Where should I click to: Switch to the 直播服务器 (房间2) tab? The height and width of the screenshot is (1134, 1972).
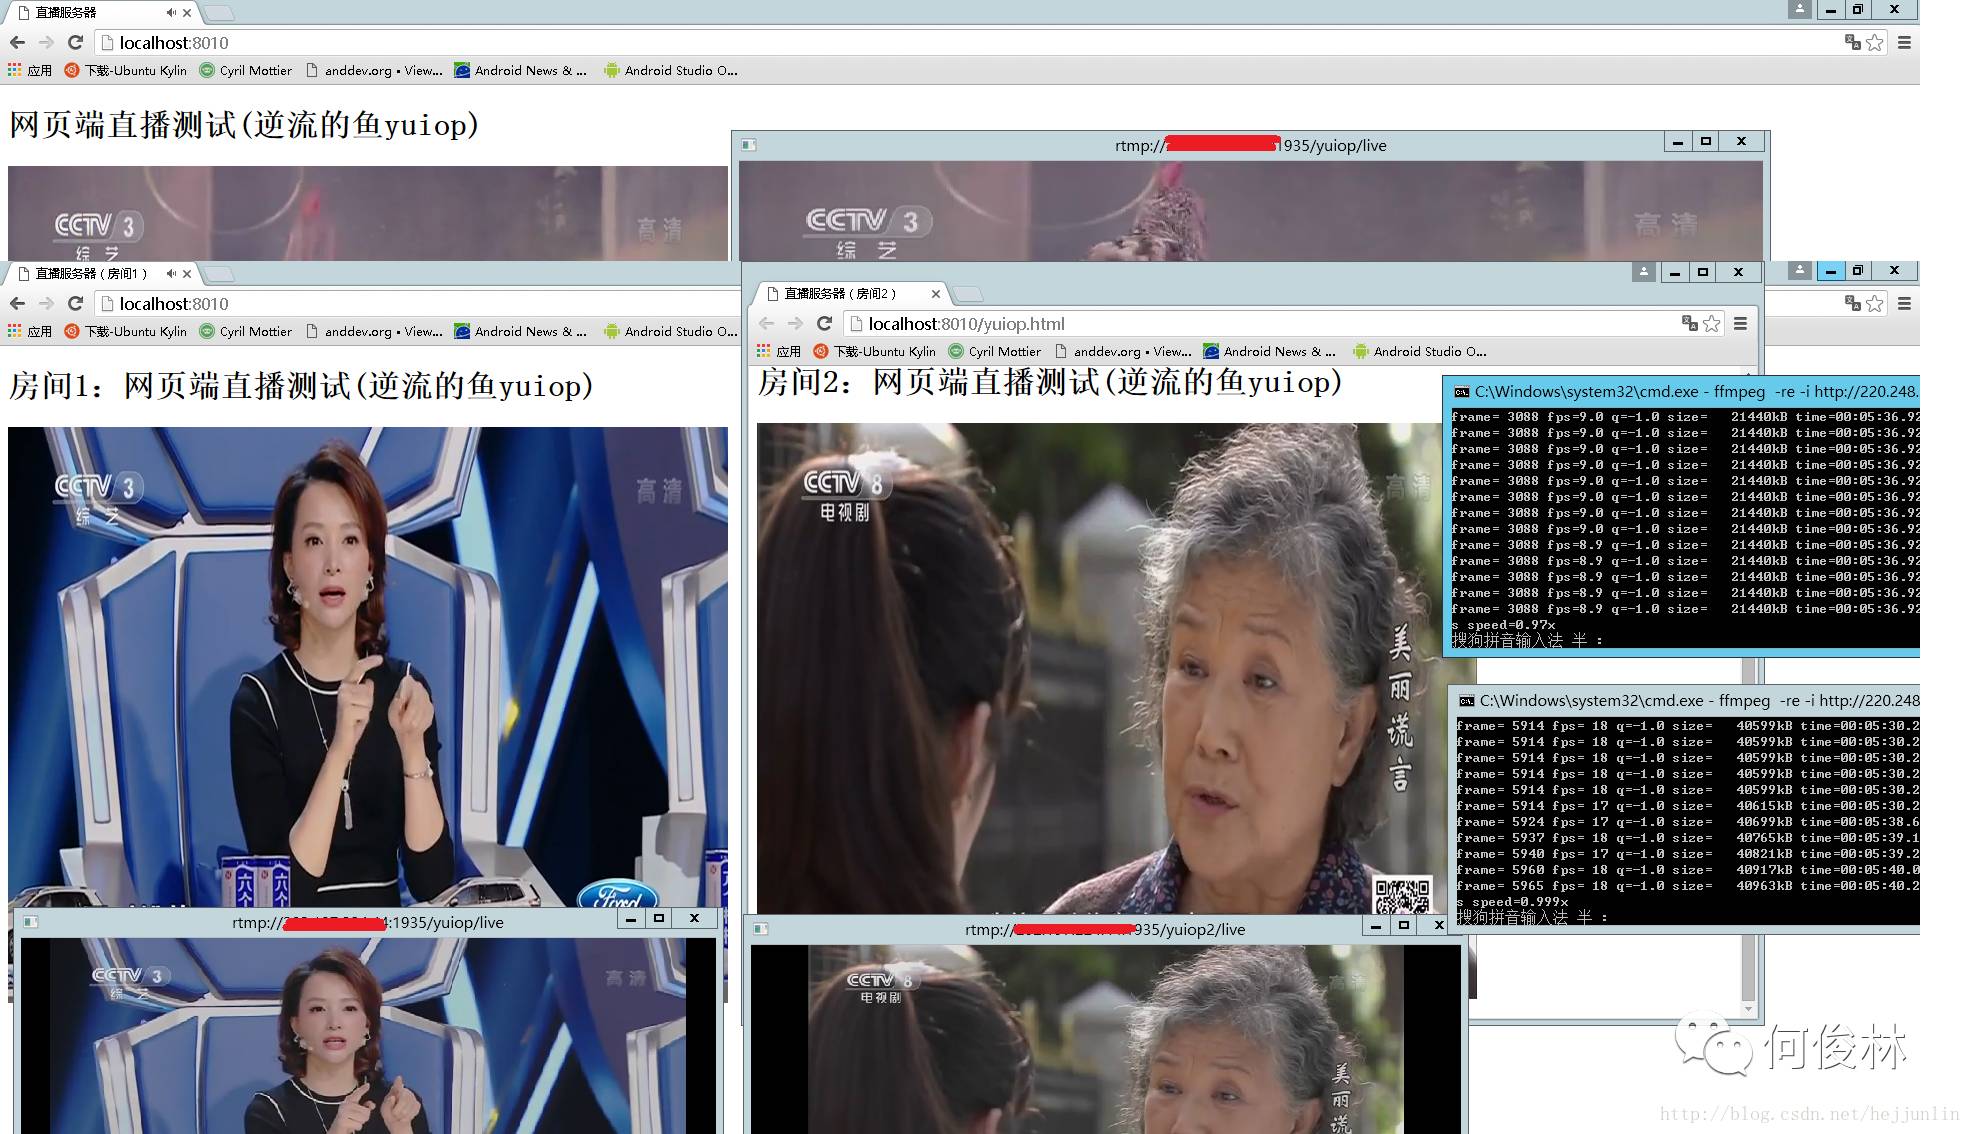click(840, 293)
